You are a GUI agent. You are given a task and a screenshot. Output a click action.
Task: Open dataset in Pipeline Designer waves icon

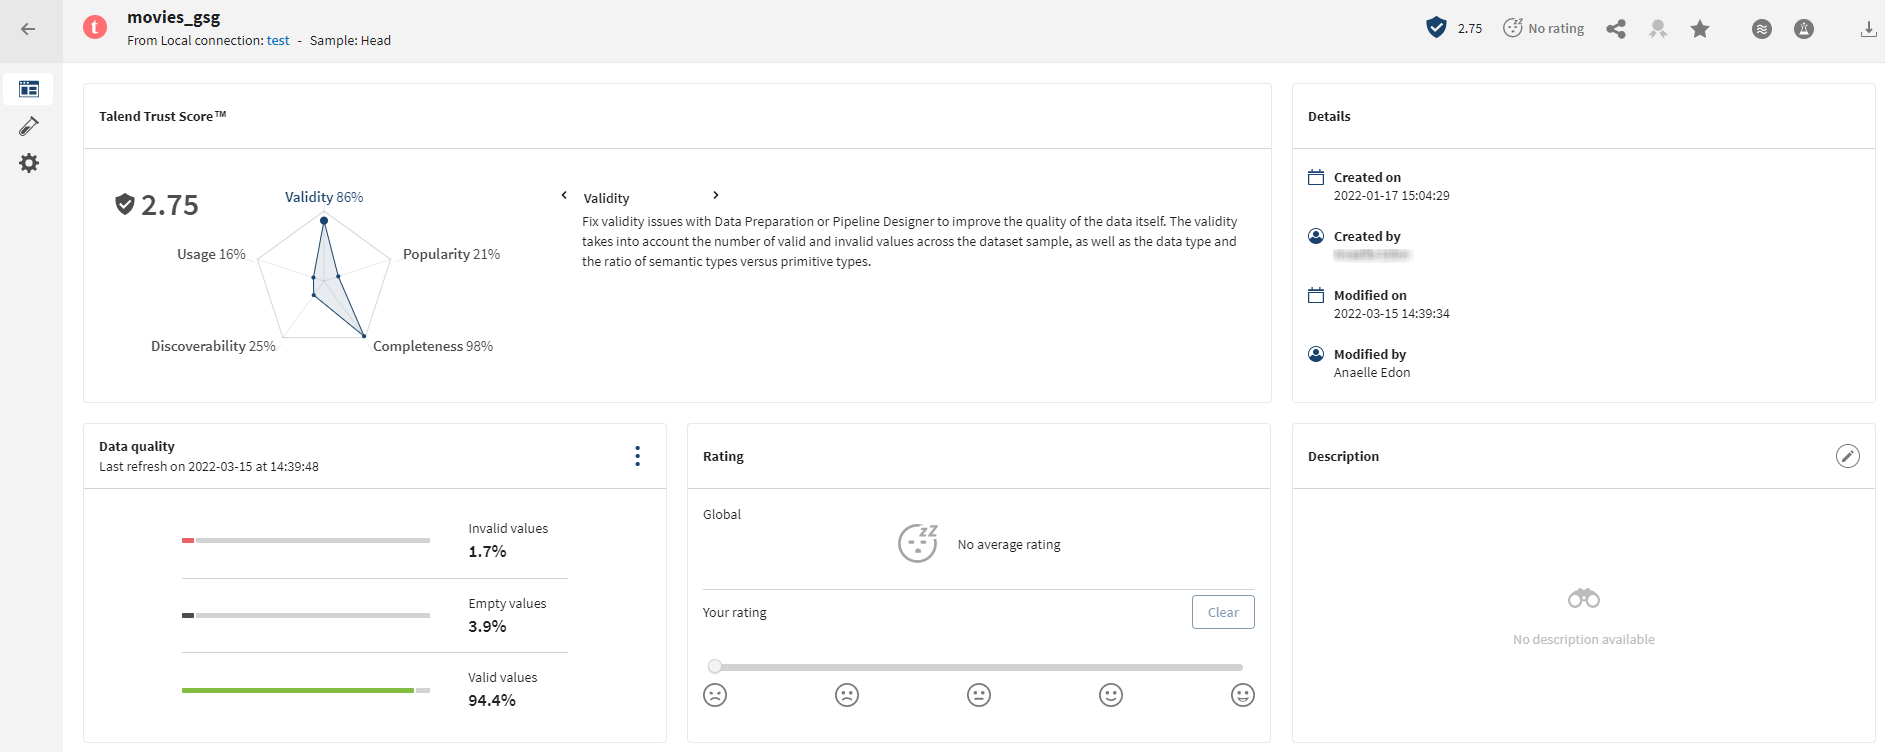pyautogui.click(x=1762, y=29)
